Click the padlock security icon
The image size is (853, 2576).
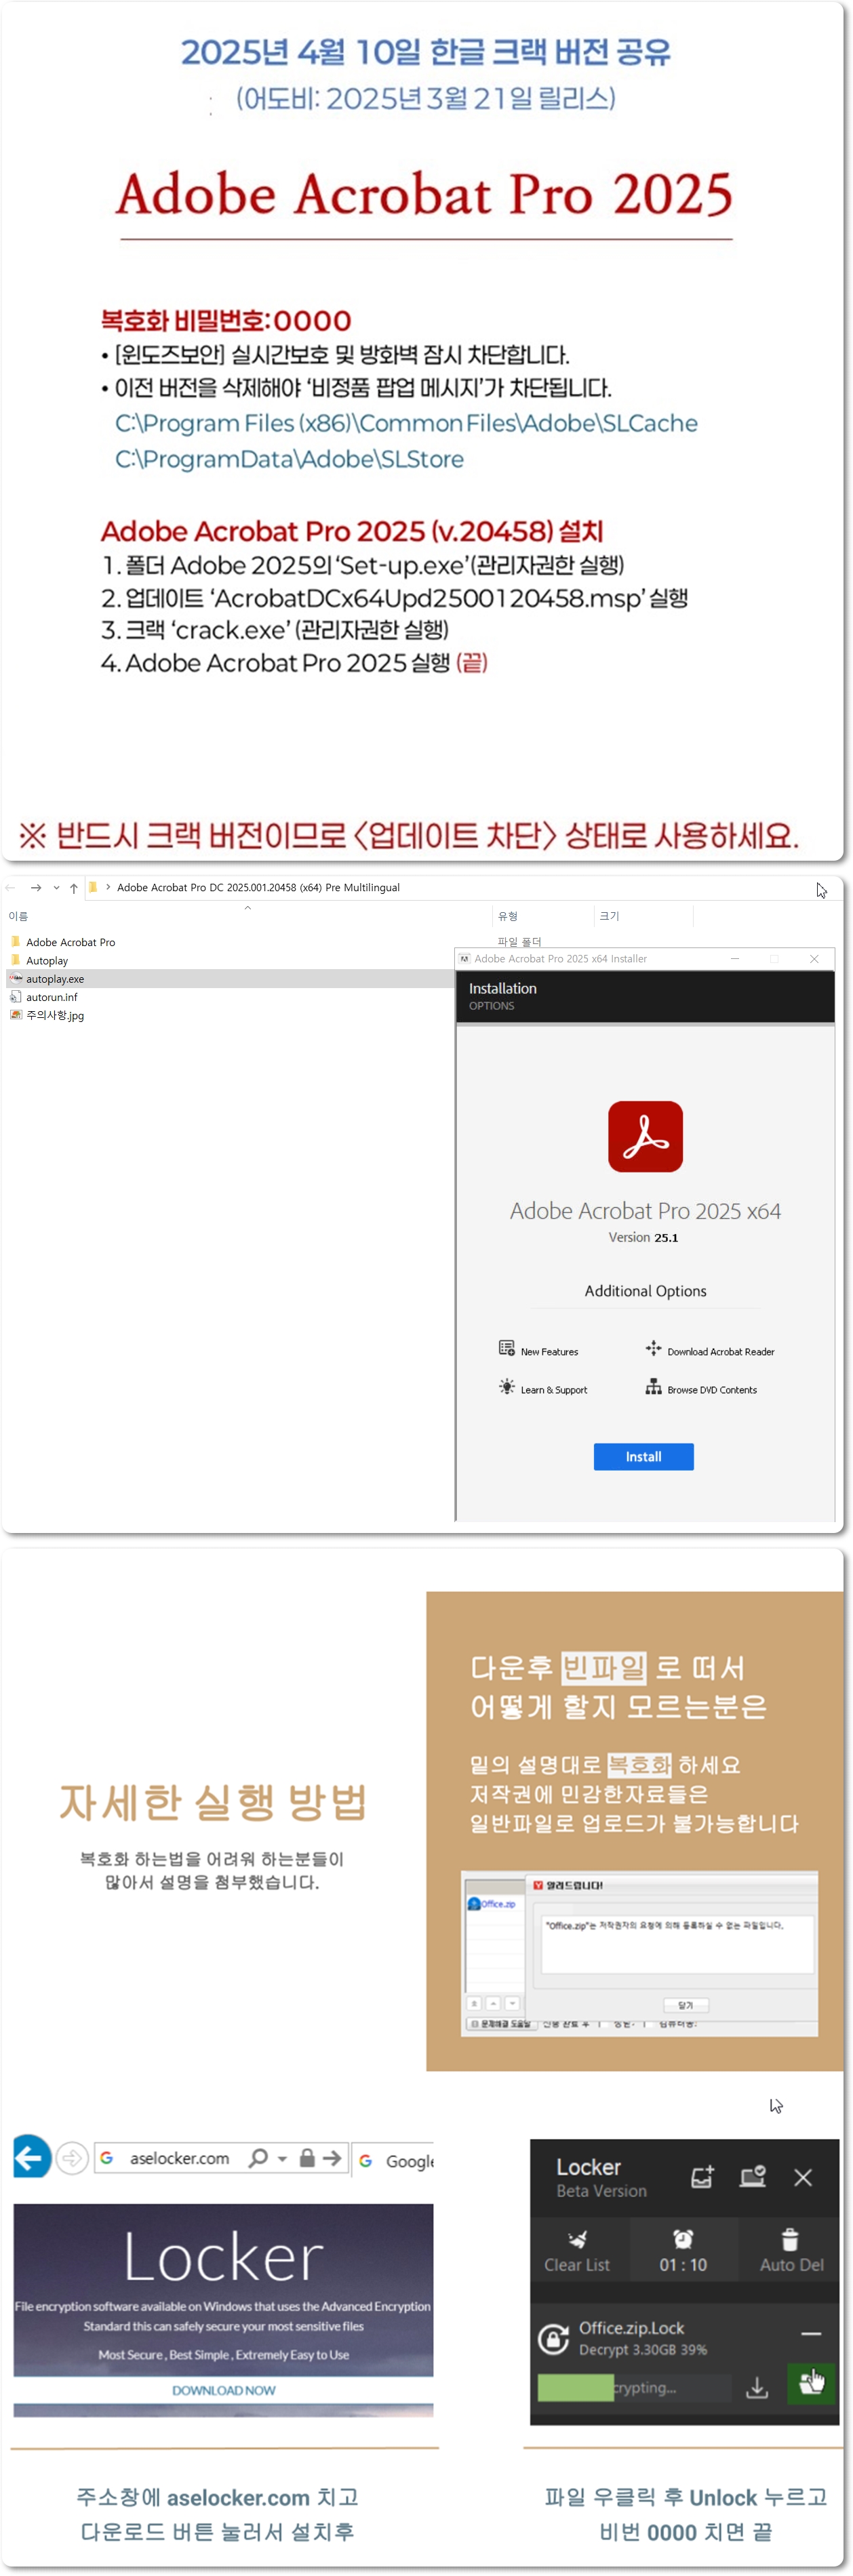[307, 2158]
